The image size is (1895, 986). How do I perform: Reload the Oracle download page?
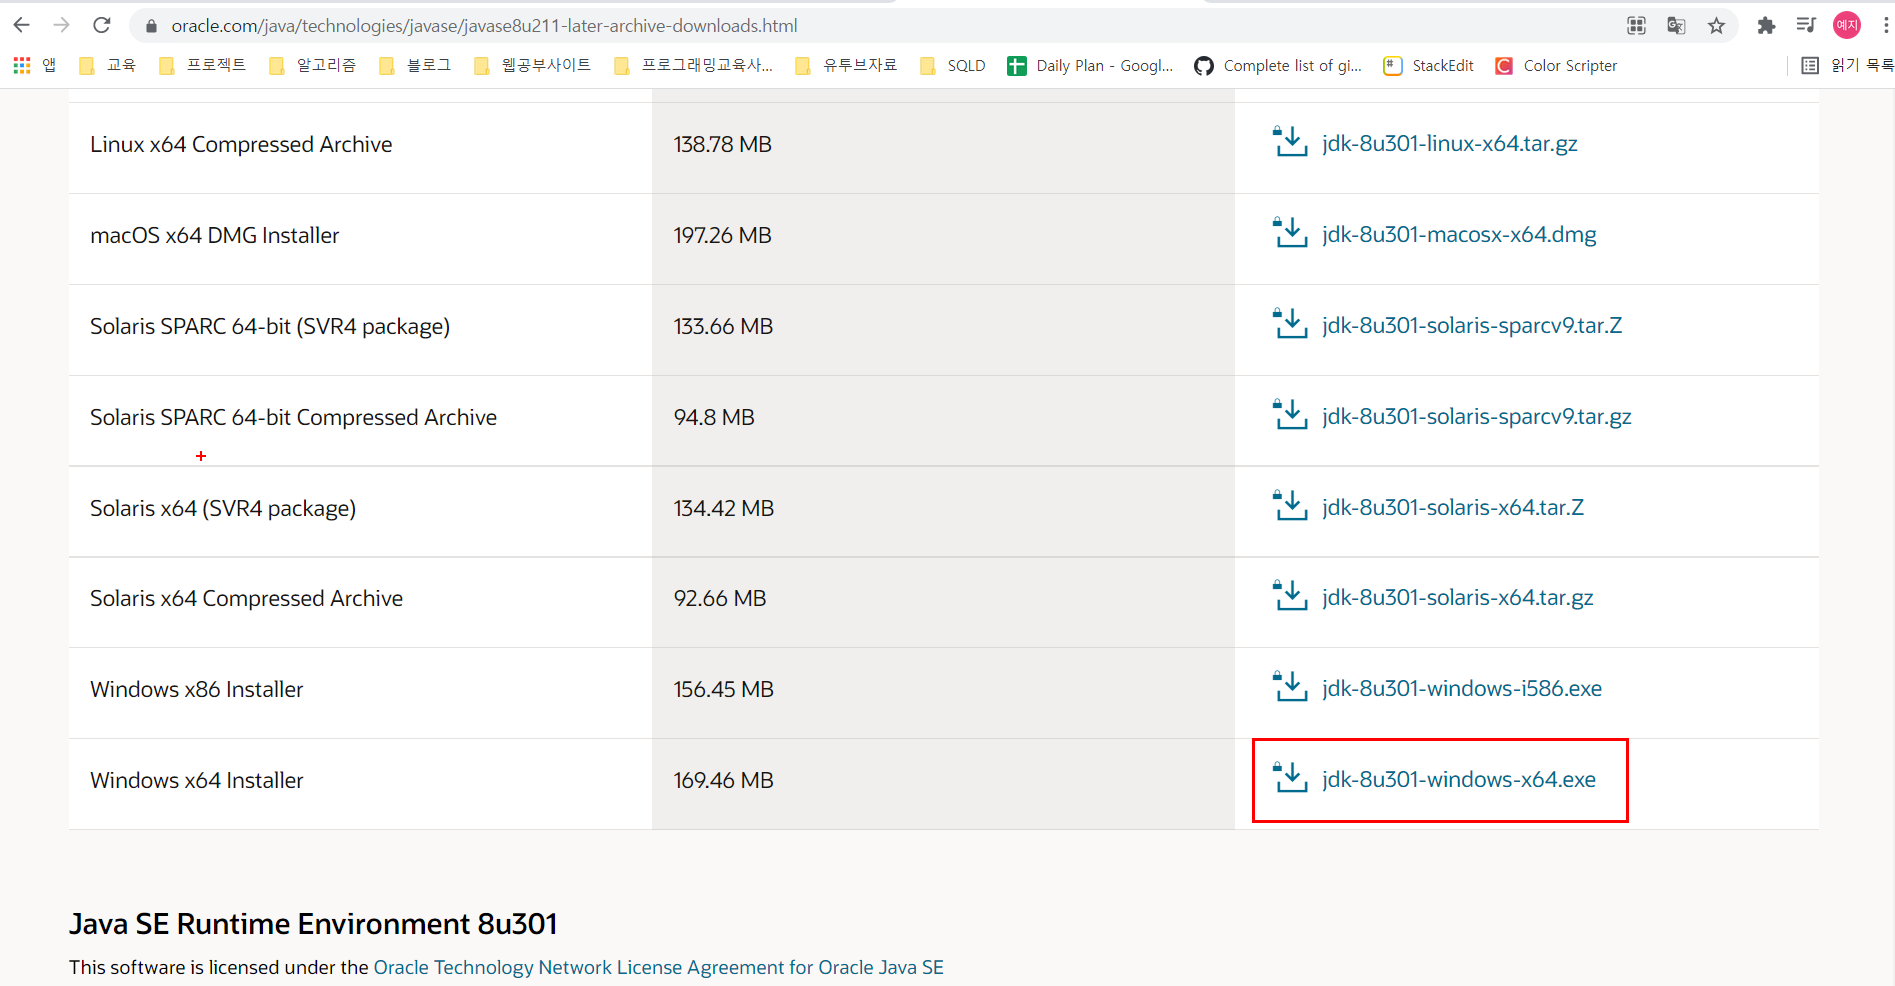(x=102, y=25)
